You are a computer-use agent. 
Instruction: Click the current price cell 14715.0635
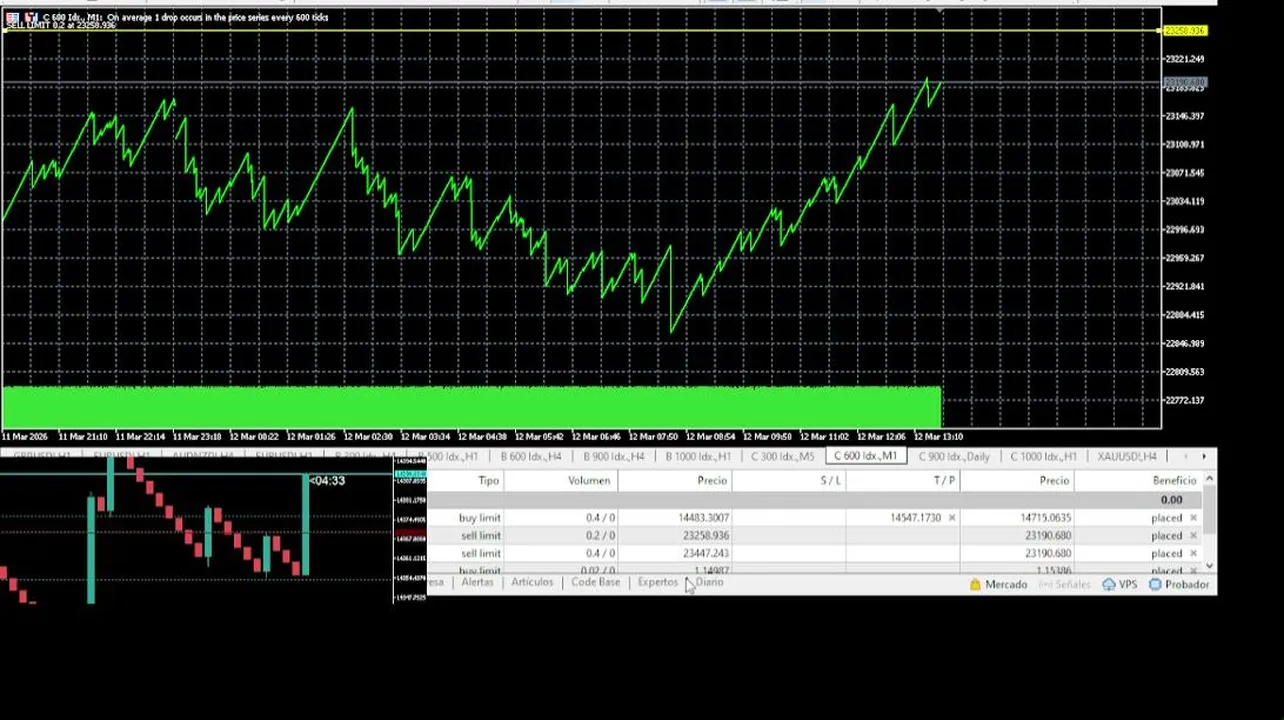tap(1045, 518)
